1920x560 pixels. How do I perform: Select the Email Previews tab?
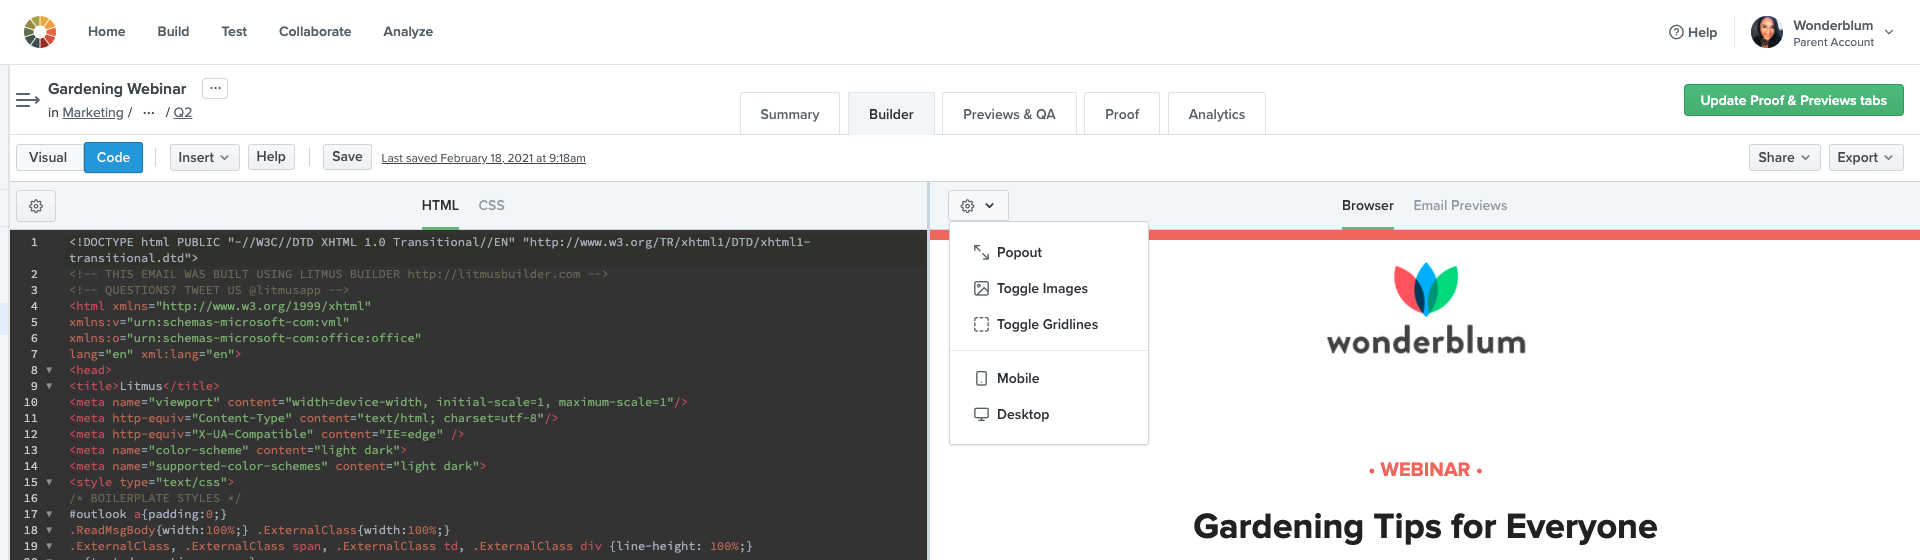(1460, 205)
